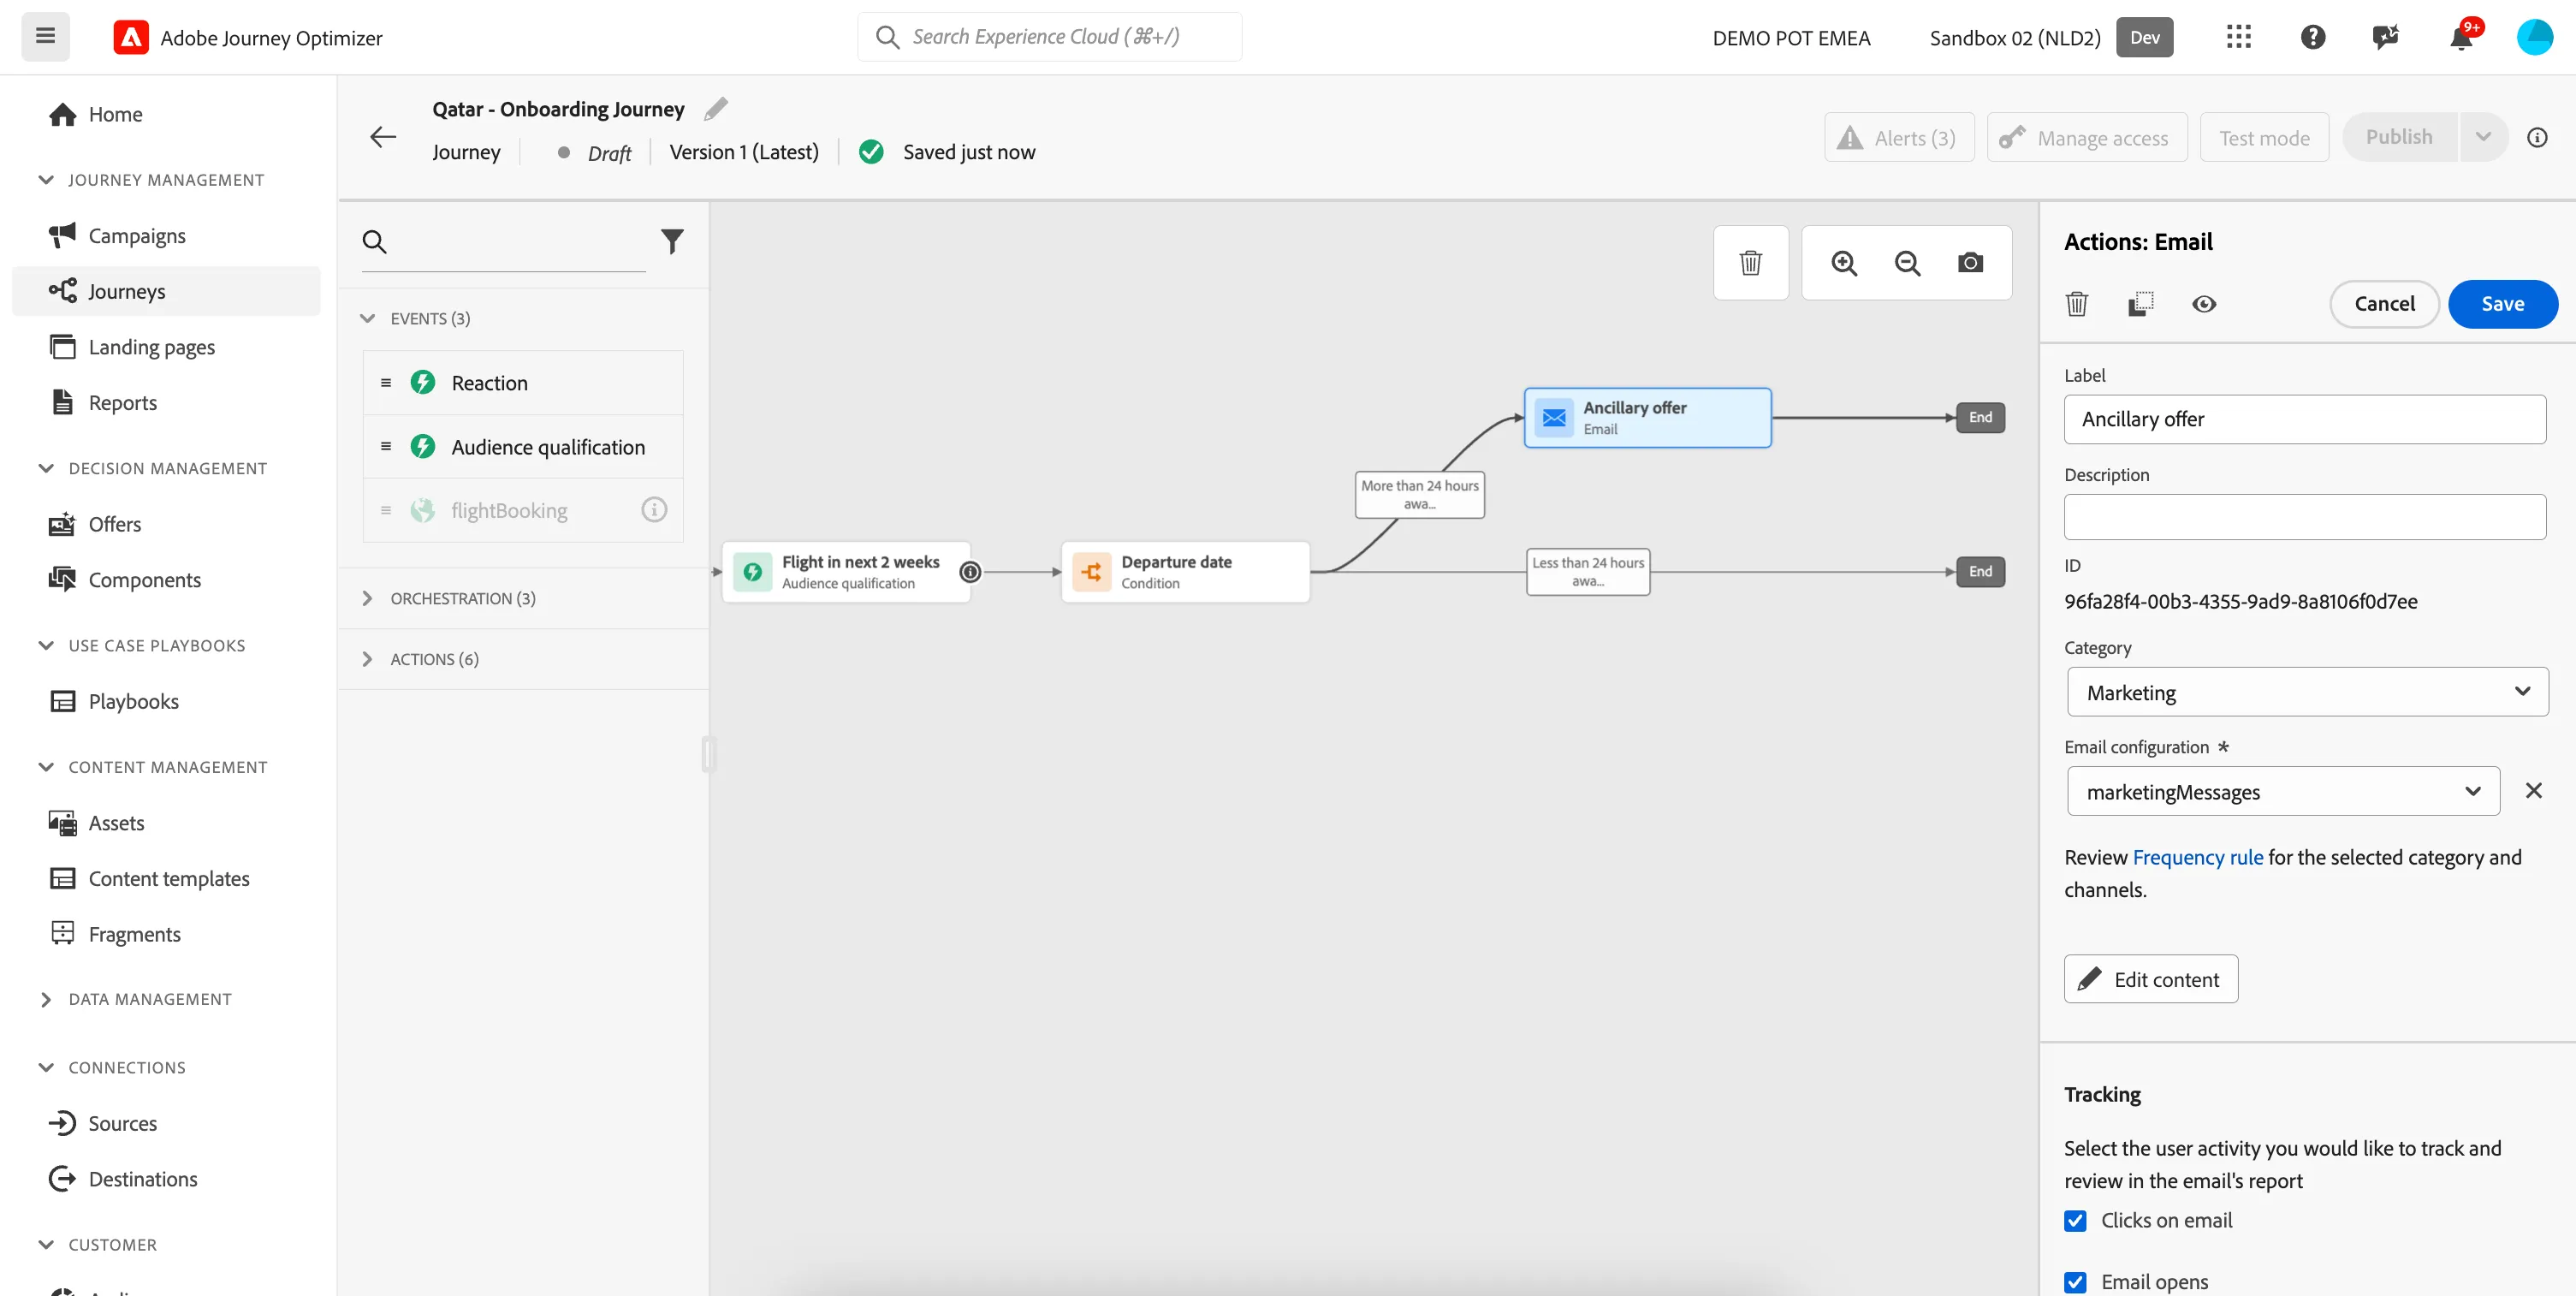Uncheck Email opens tracking

click(x=2075, y=1282)
